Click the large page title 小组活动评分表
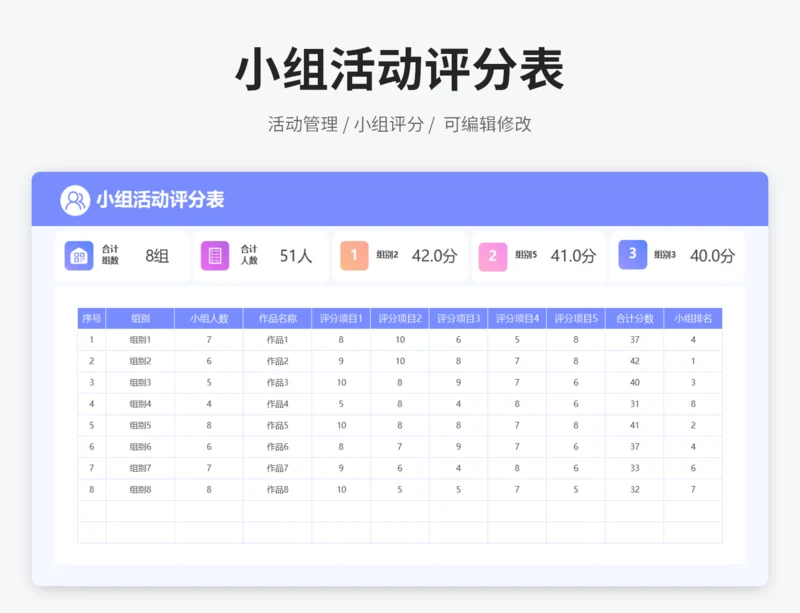Viewport: 800px width, 613px height. (x=399, y=69)
